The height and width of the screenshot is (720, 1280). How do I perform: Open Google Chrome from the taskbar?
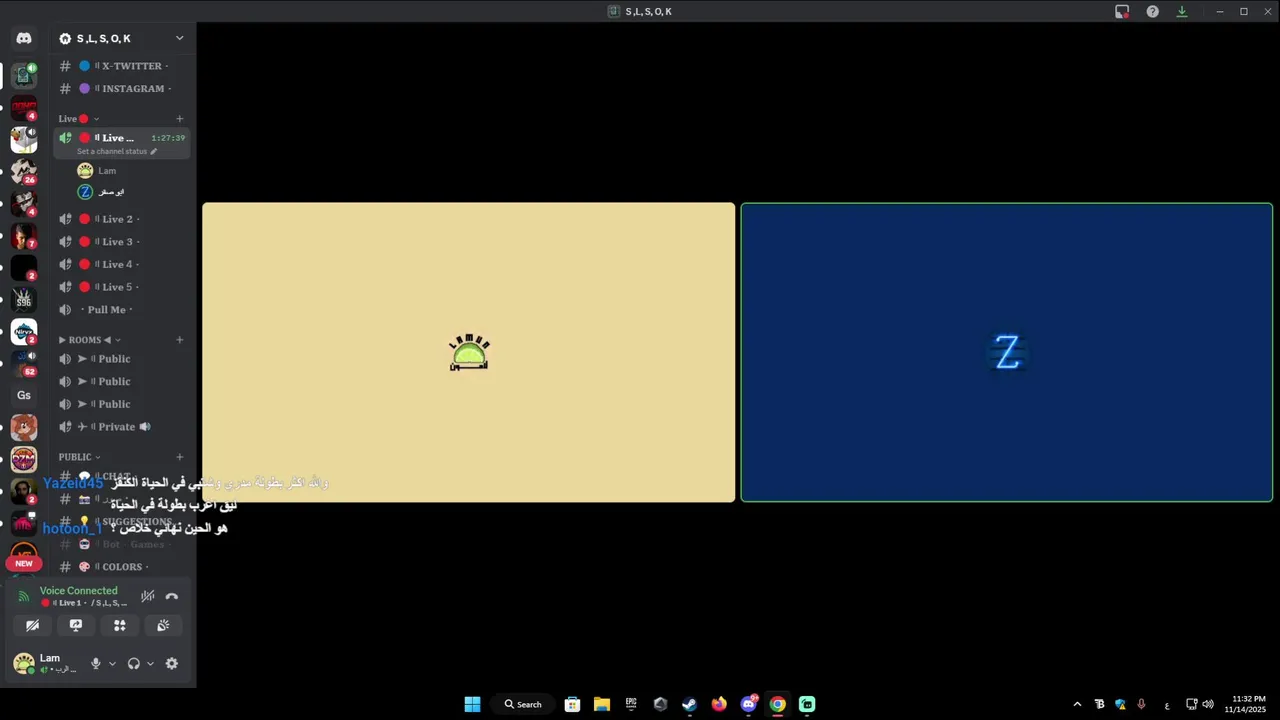tap(778, 704)
